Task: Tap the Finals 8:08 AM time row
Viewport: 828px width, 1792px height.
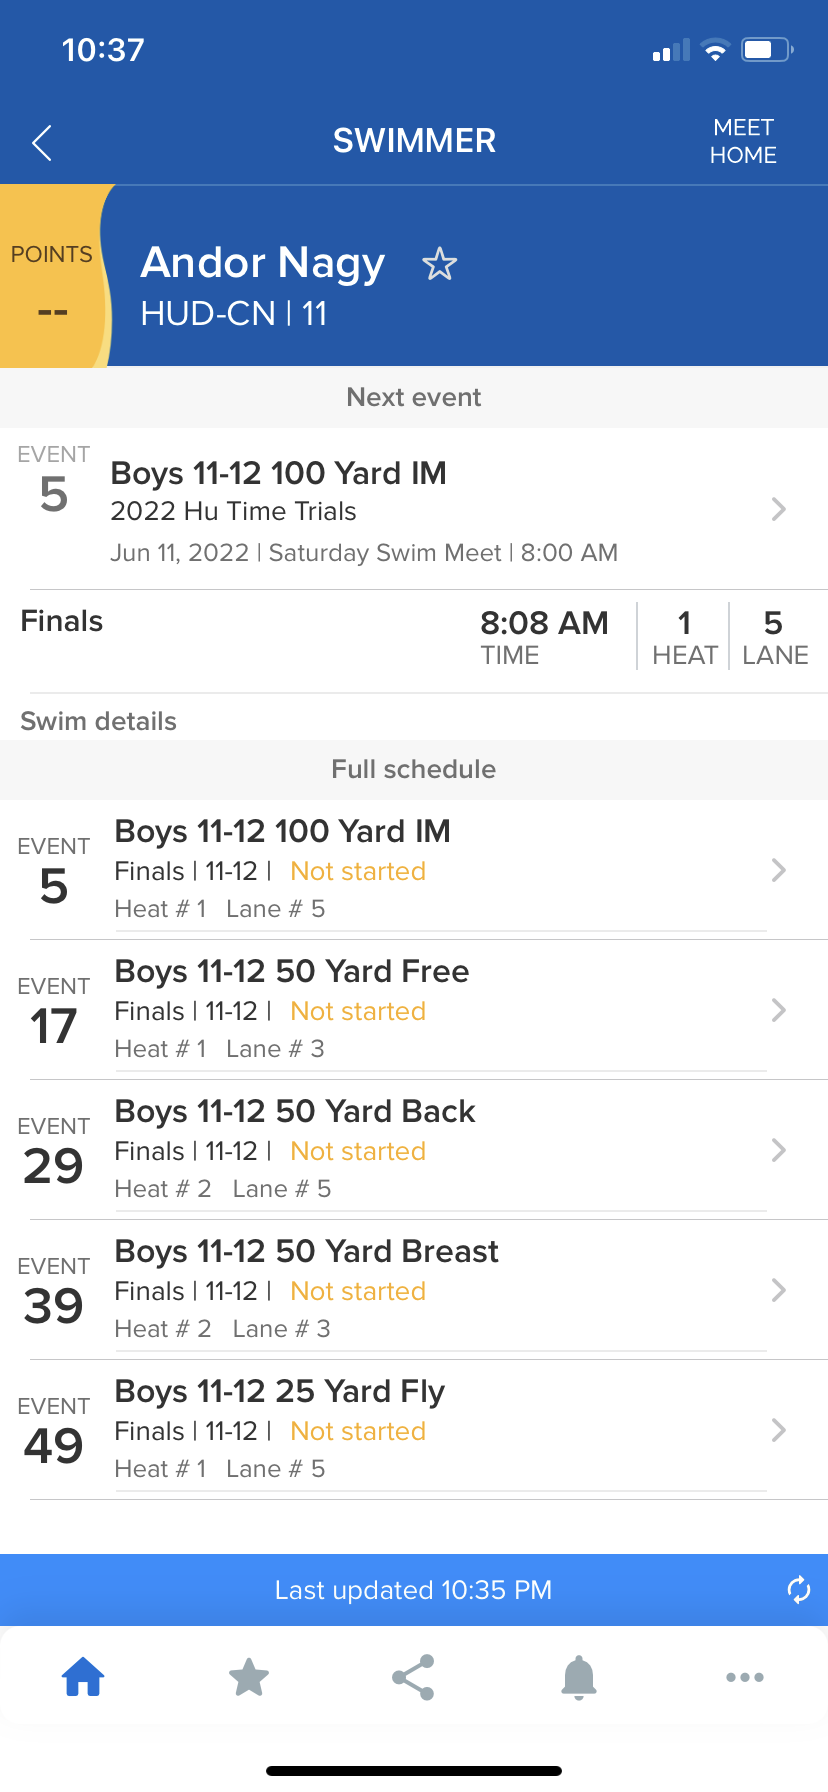Action: tap(543, 636)
